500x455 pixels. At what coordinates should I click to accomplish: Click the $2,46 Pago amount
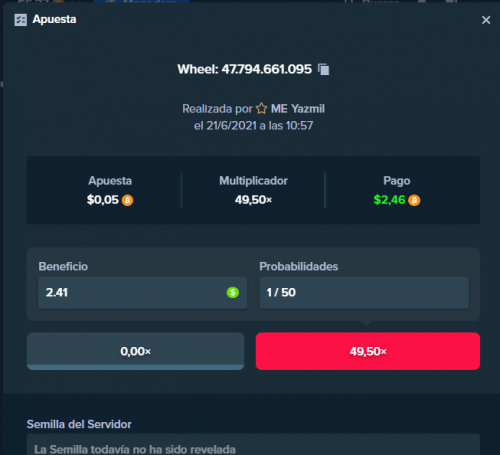point(389,200)
